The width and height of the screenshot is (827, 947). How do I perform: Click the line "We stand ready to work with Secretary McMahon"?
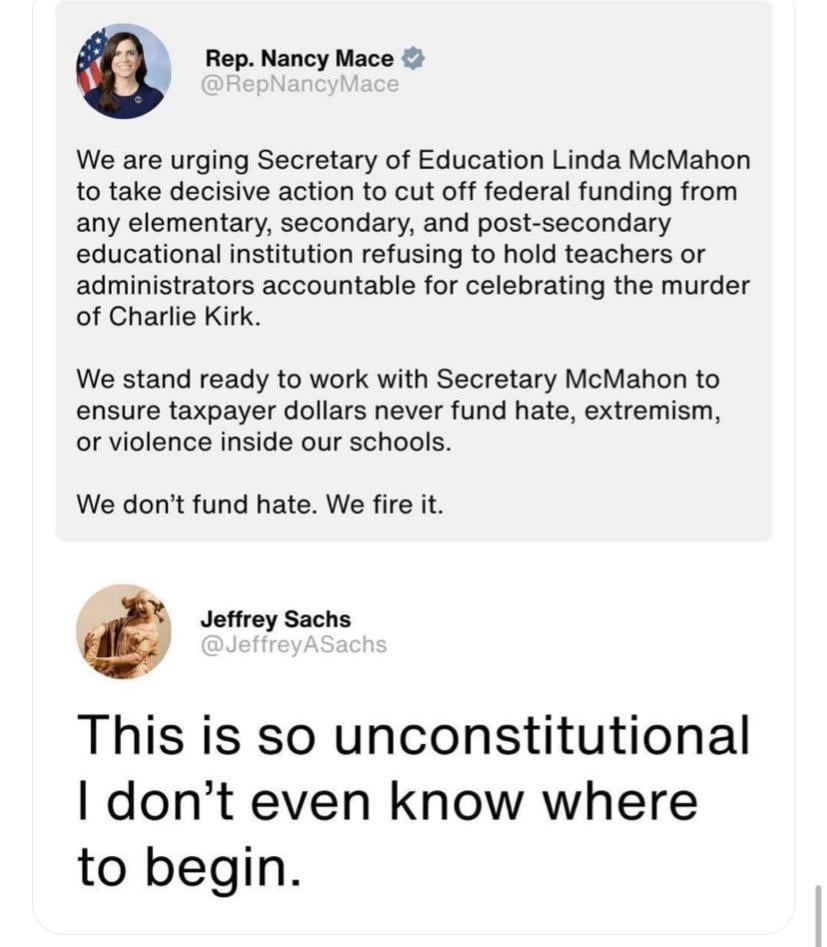(397, 380)
